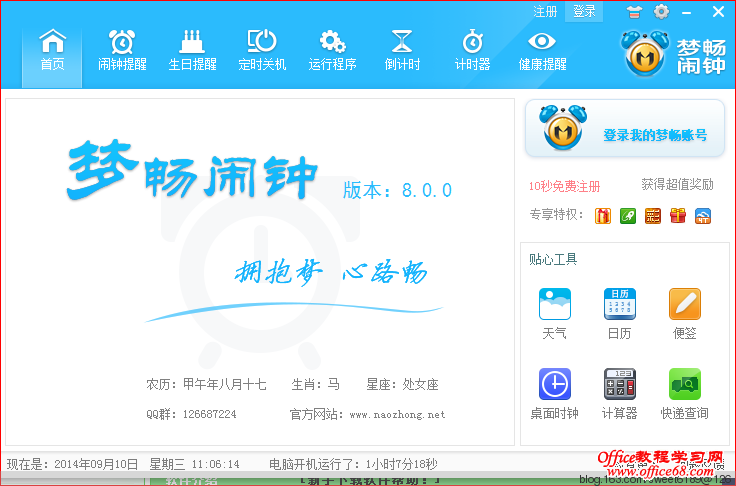
Task: Select 运行程序 run program tab
Action: (x=332, y=51)
